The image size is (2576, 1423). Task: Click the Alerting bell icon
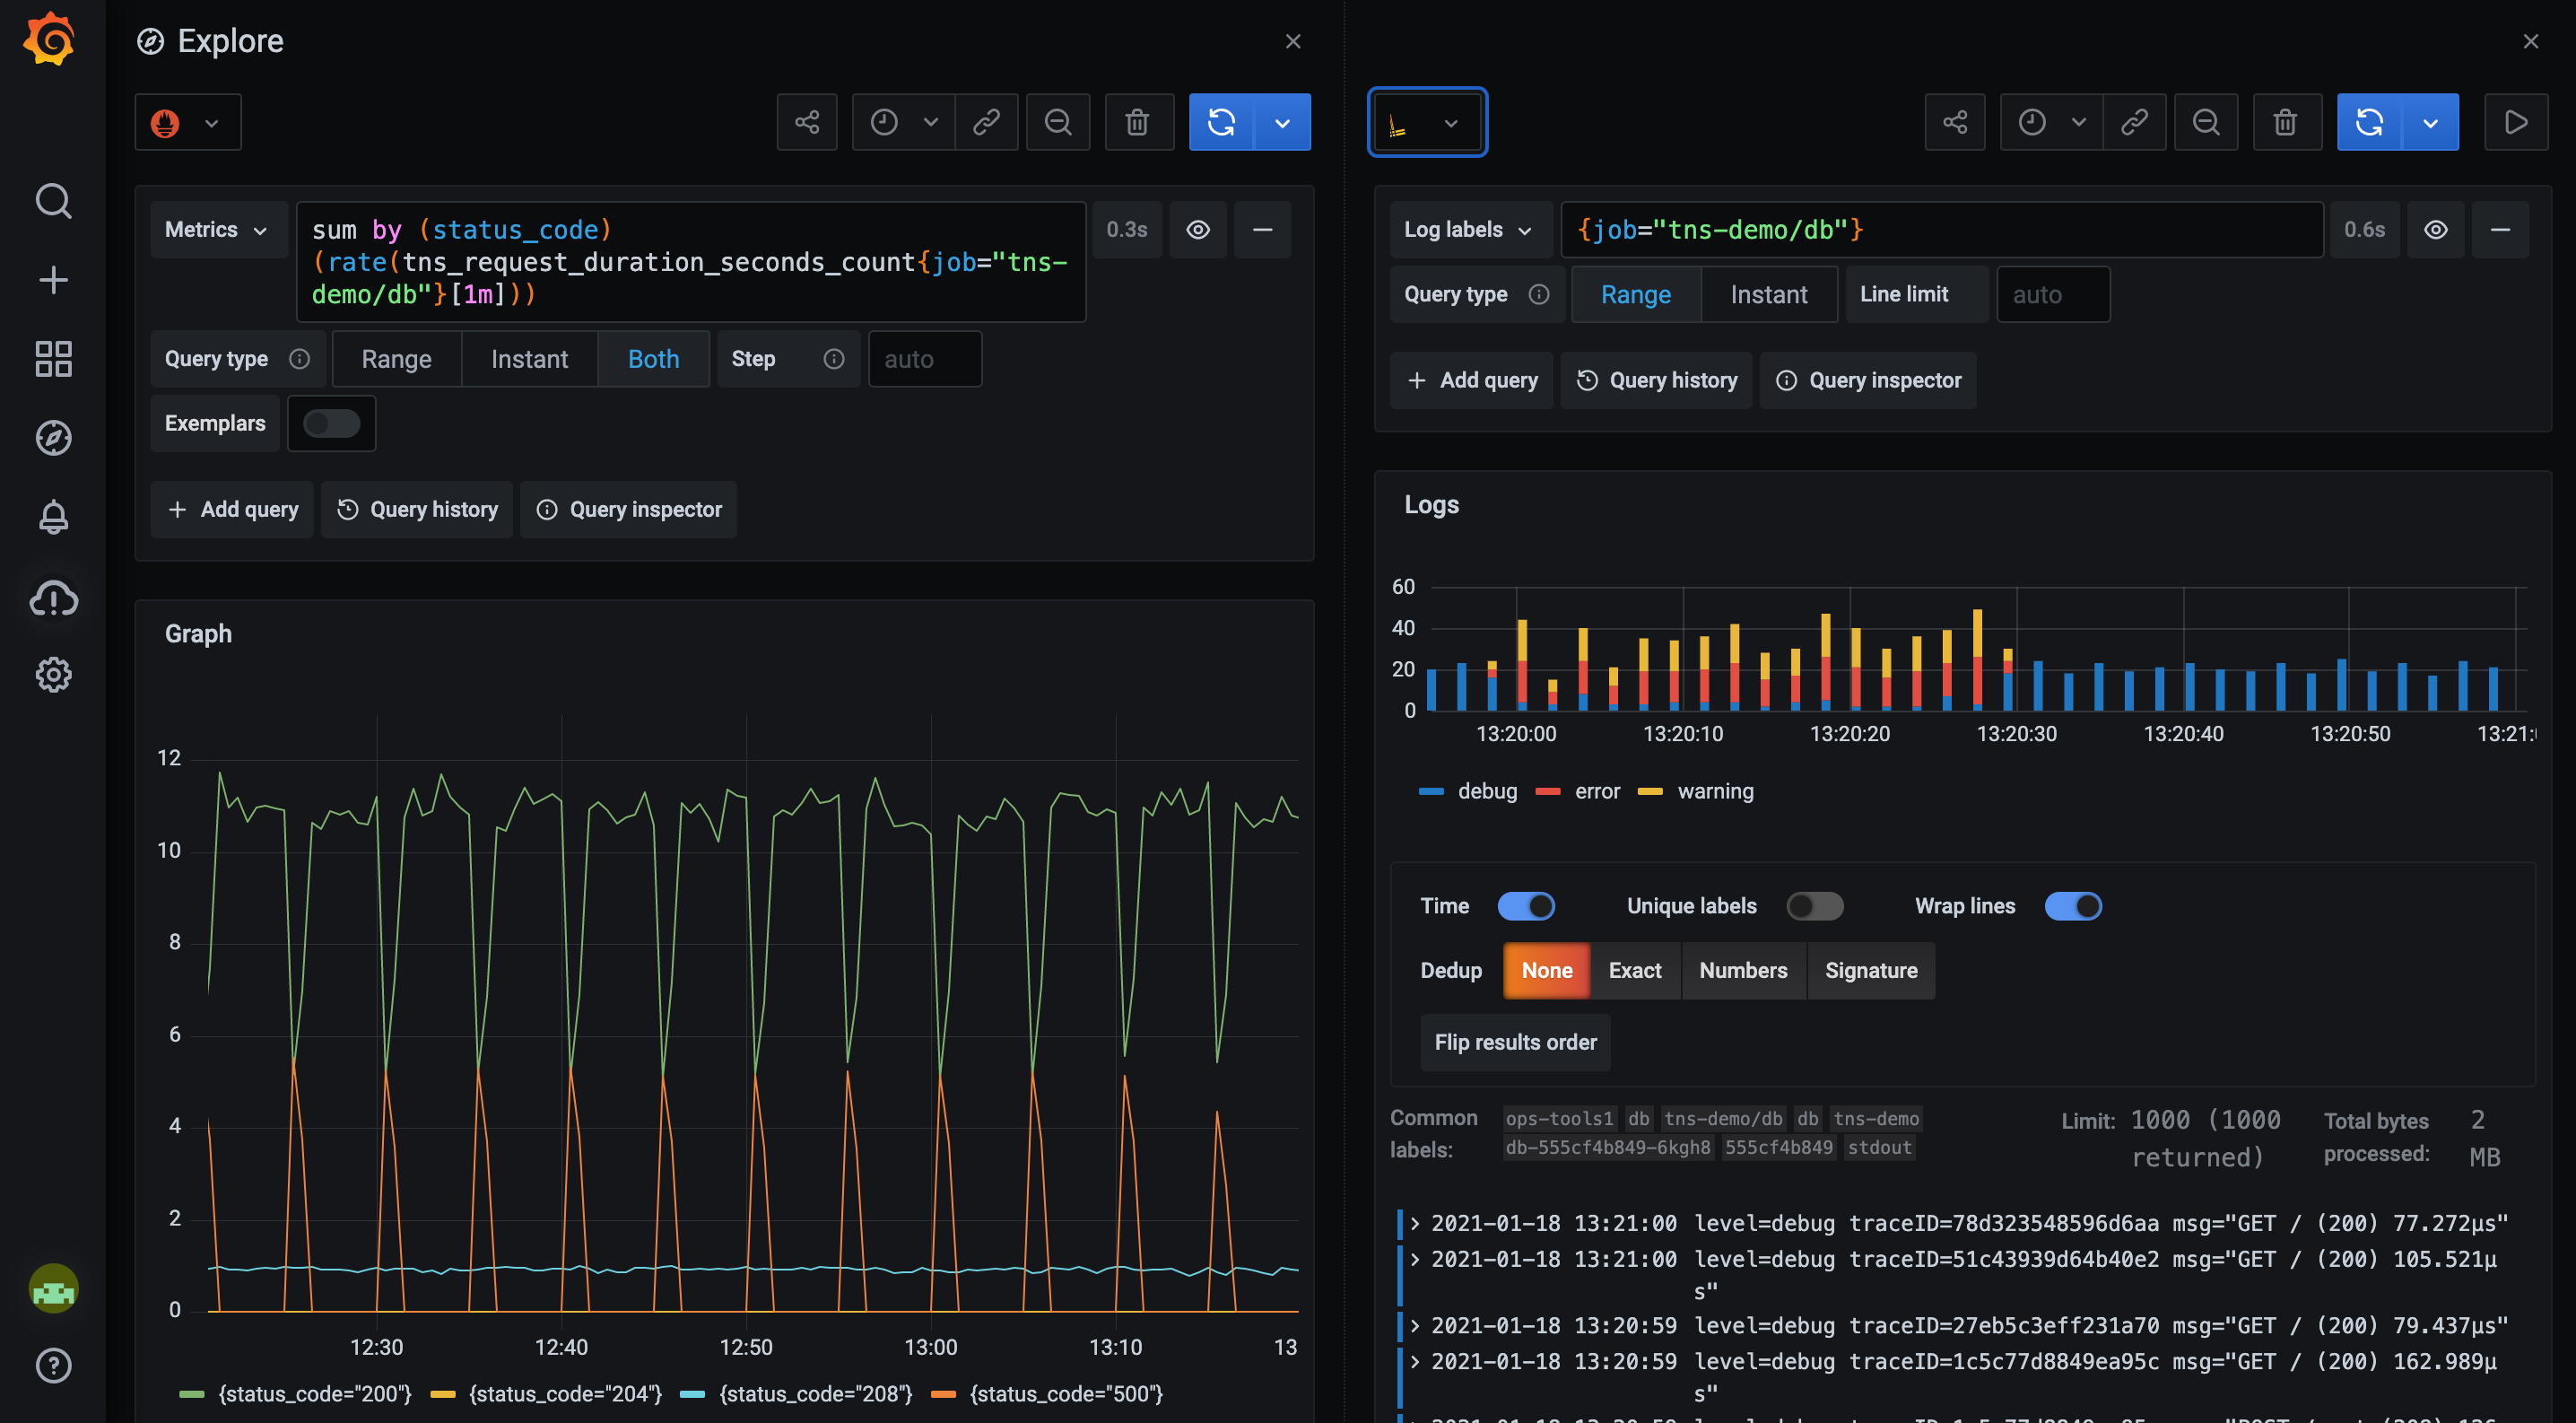point(53,516)
